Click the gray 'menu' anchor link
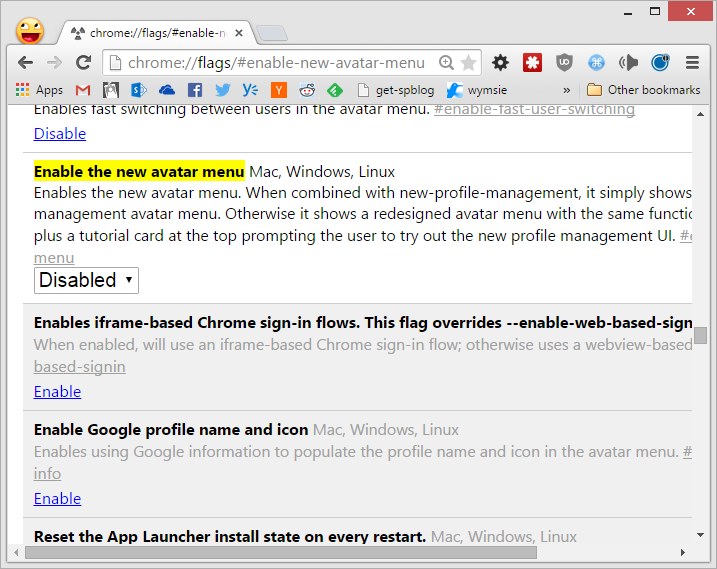717x569 pixels. pyautogui.click(x=54, y=258)
